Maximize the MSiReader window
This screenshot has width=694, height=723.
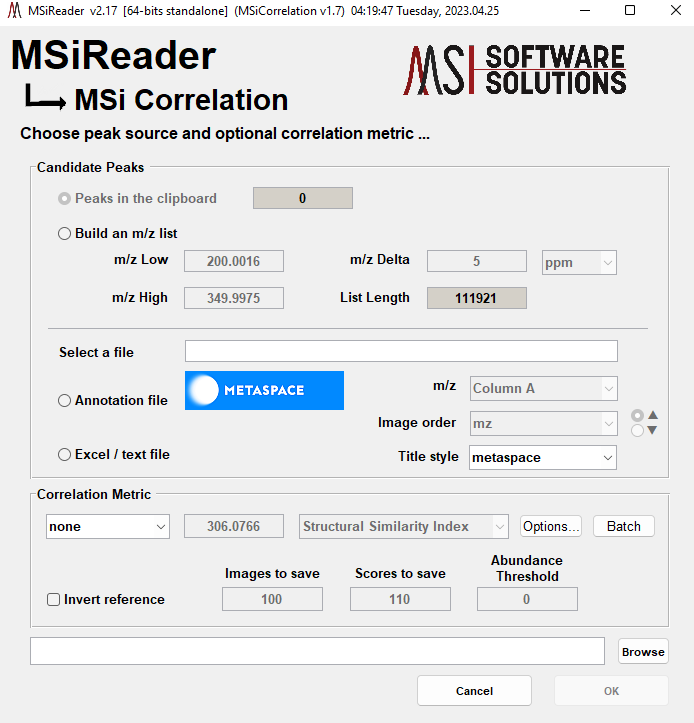[630, 11]
